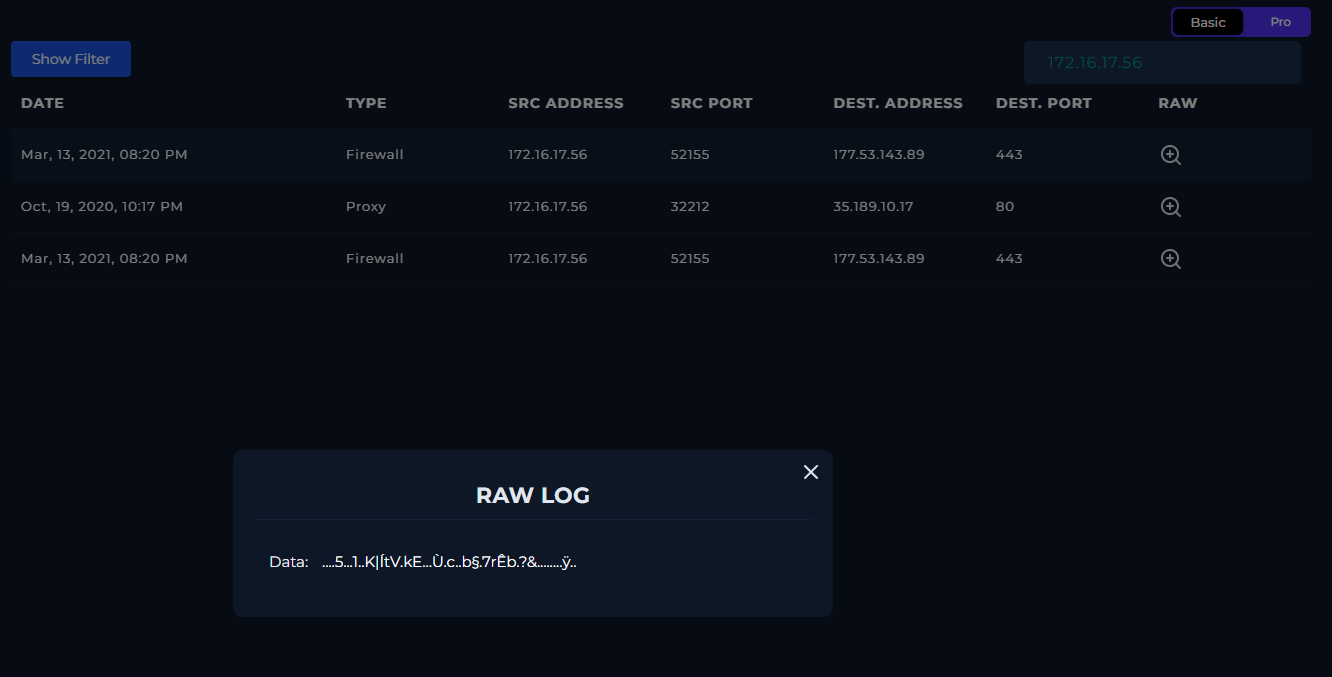This screenshot has height=677, width=1332.
Task: Click the SRC PORT column header
Action: tap(711, 103)
